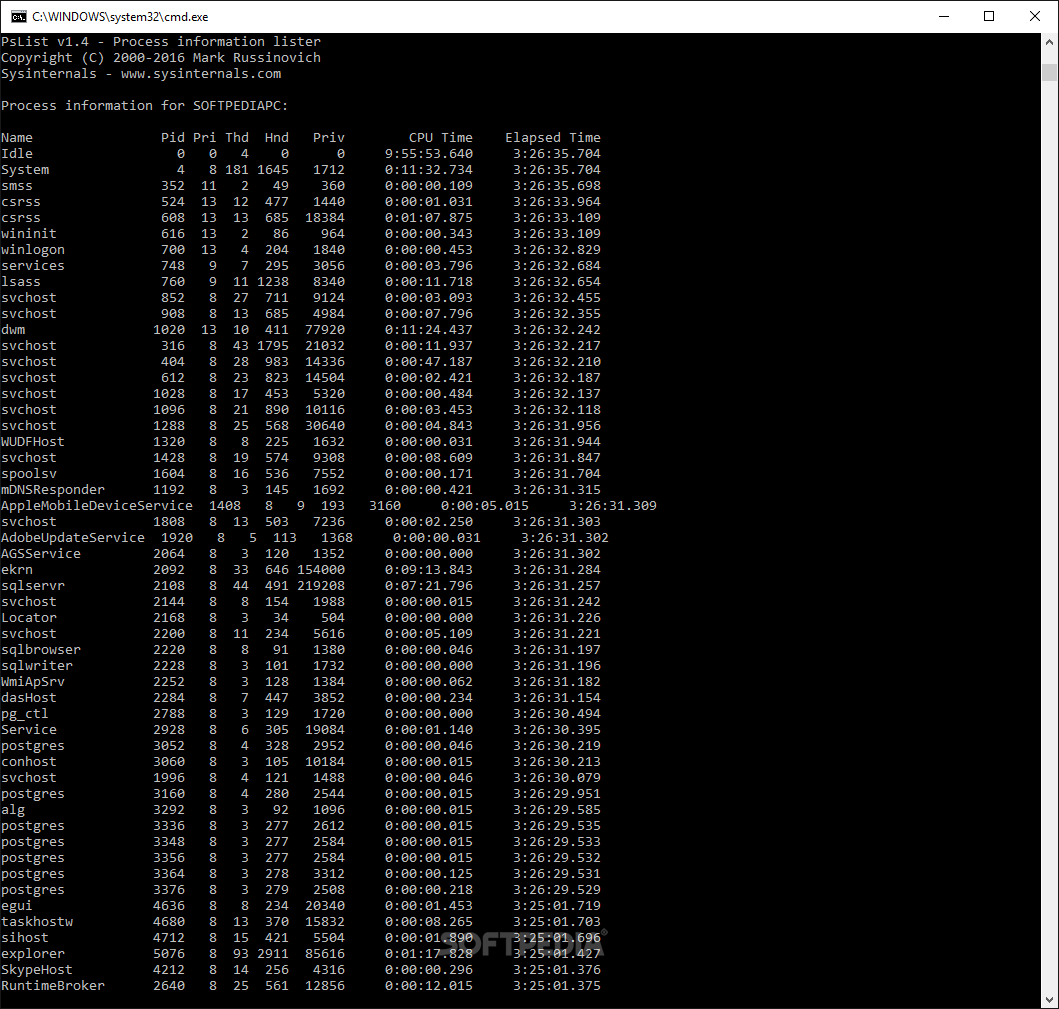Click the 'Service' process name
Screen dimensions: 1059x1009
[29, 730]
